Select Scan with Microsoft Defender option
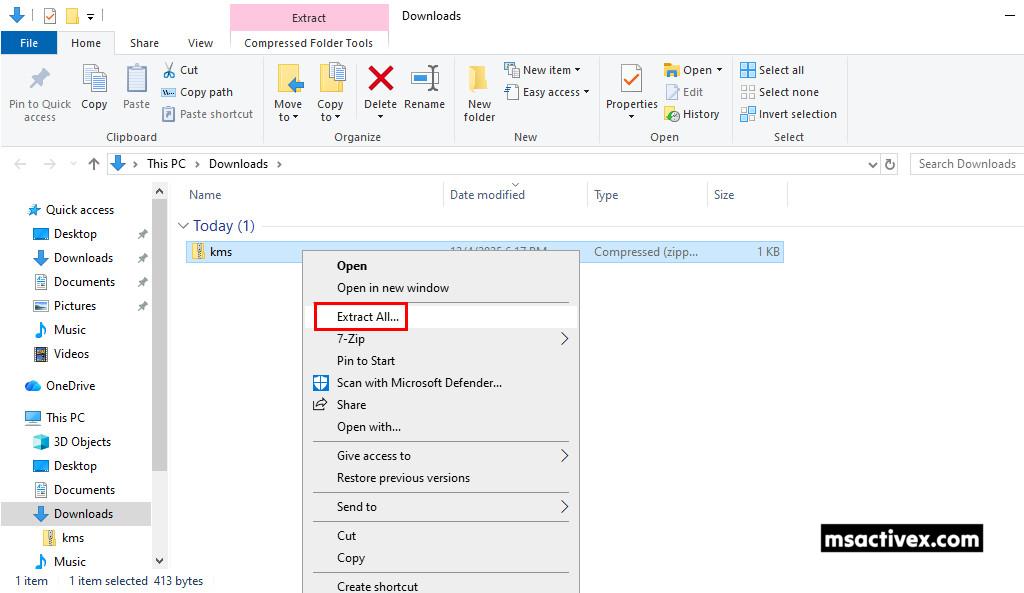Screen dimensions: 1024x593 pos(419,383)
